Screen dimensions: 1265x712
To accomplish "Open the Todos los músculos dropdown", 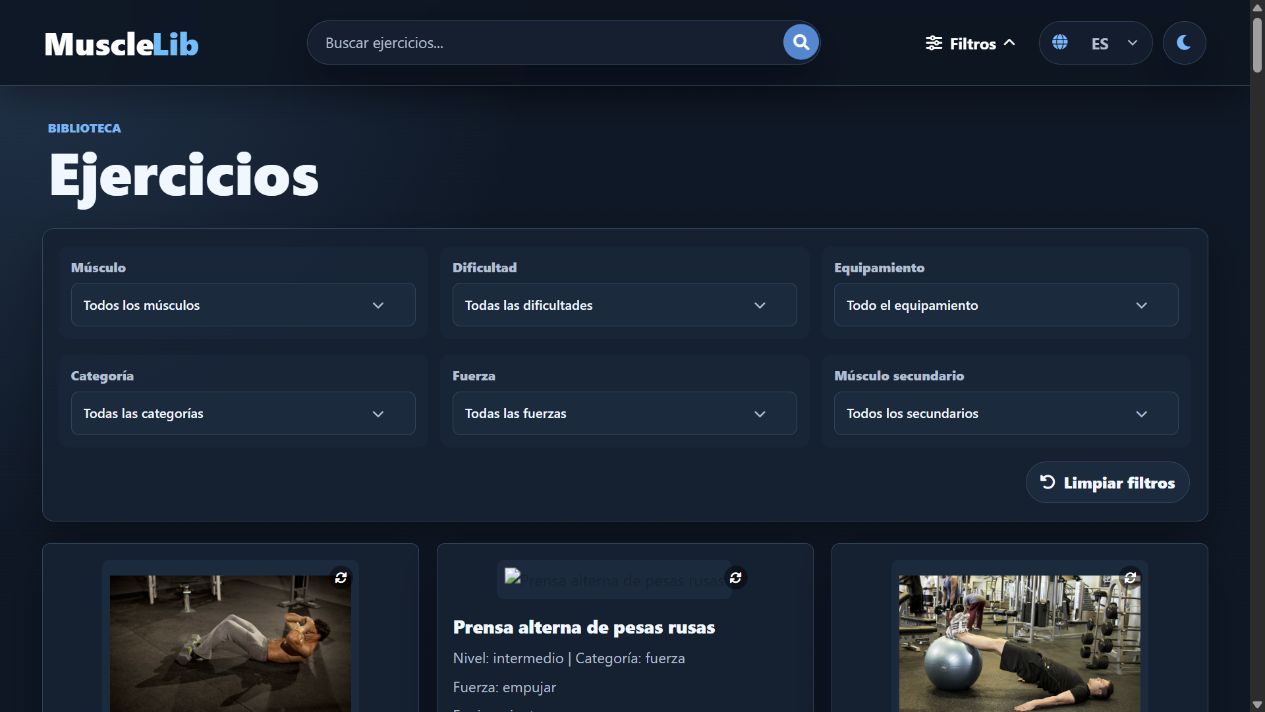I will click(243, 305).
